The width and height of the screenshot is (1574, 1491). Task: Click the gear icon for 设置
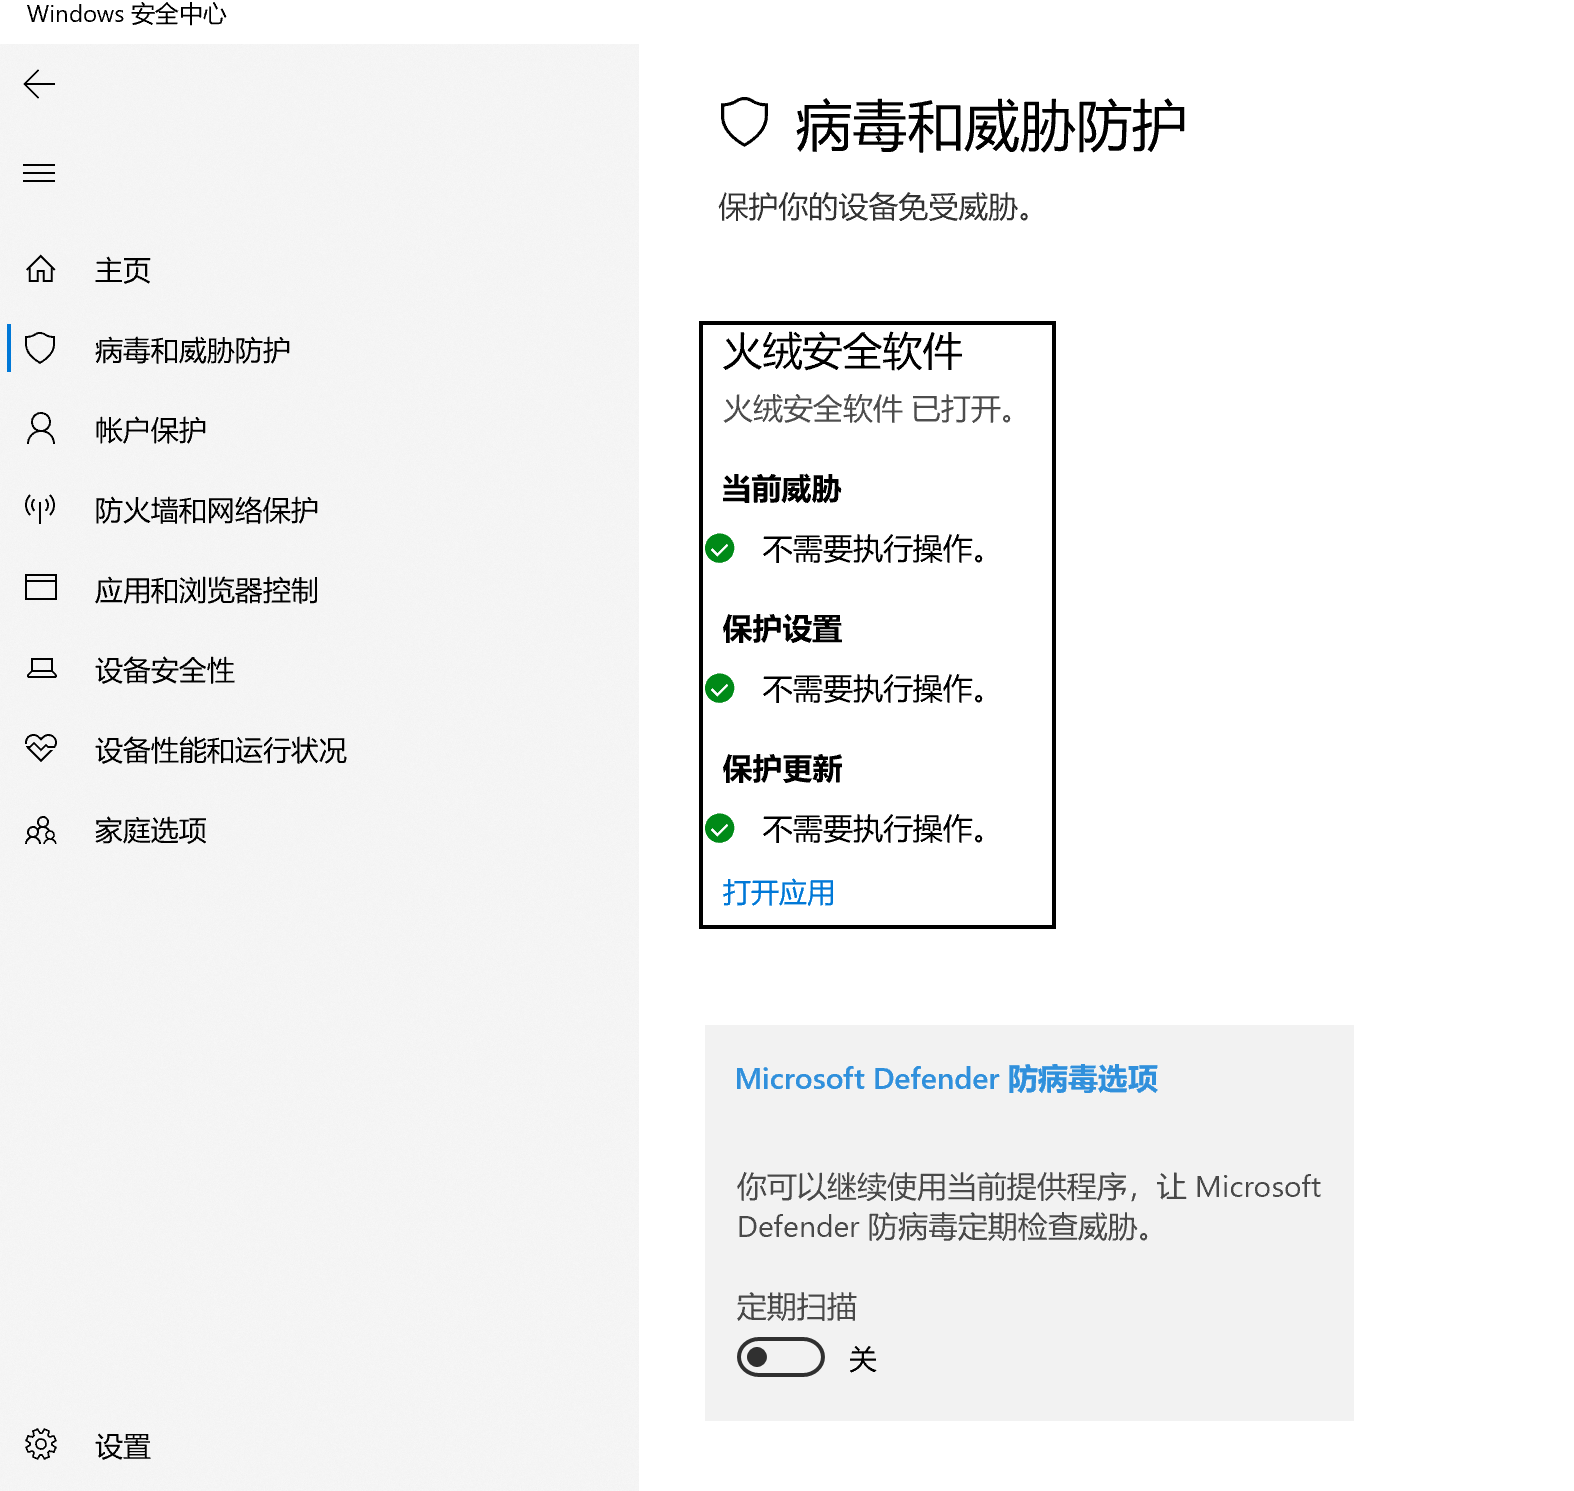[41, 1444]
